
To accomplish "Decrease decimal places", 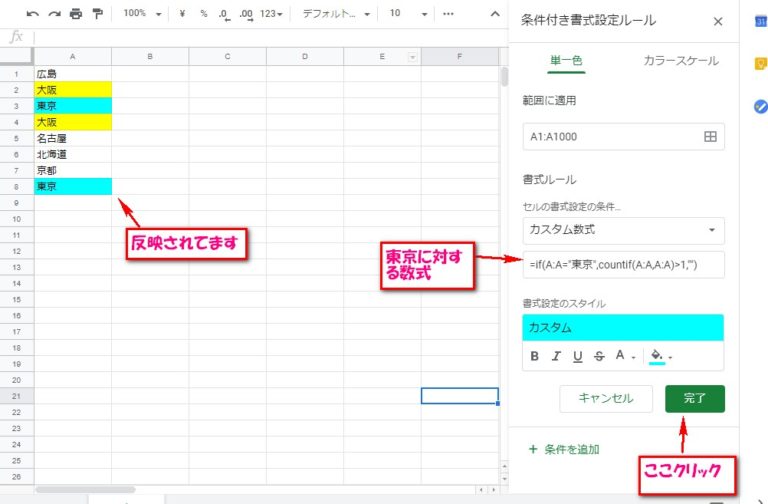I will coord(224,15).
